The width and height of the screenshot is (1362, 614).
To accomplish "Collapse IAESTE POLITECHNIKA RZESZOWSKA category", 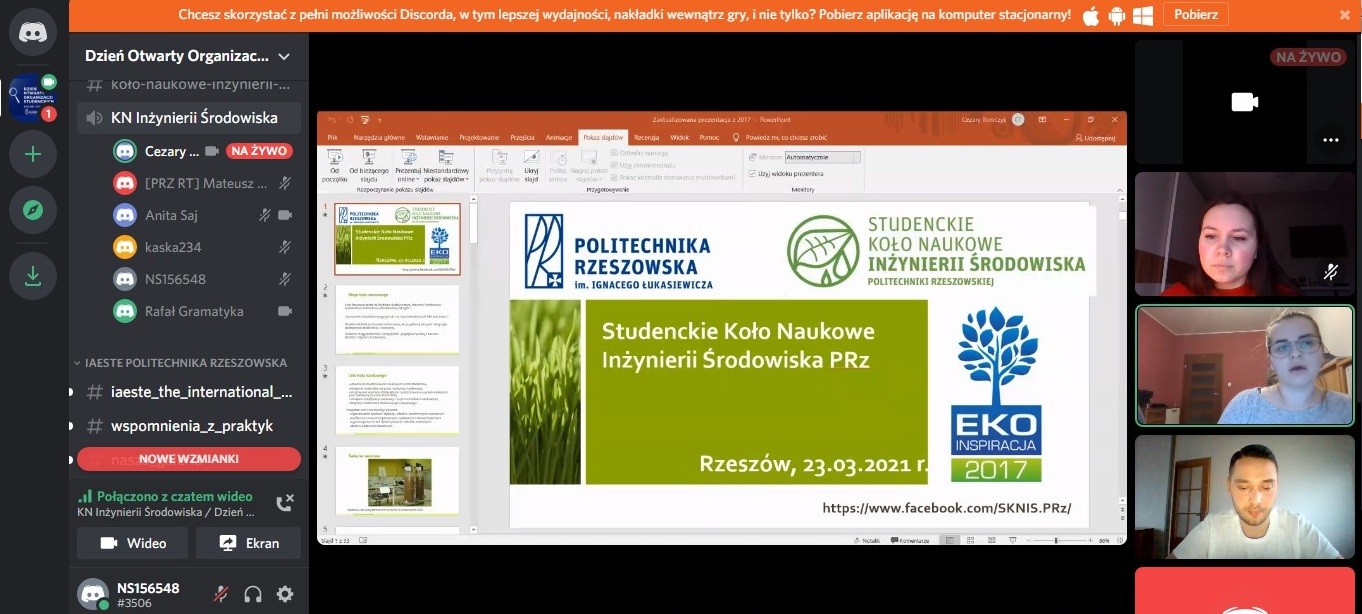I will click(185, 363).
